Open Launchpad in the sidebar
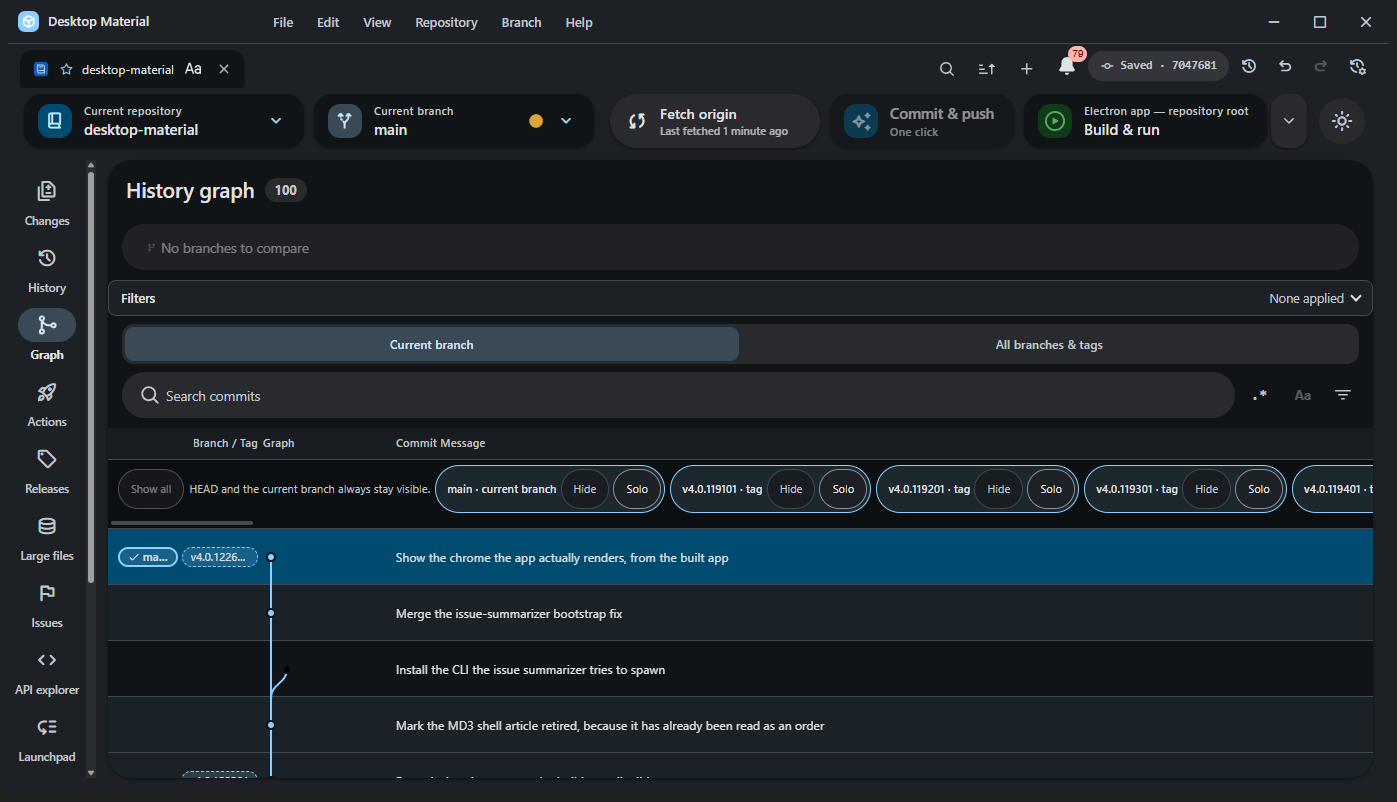 pos(47,739)
